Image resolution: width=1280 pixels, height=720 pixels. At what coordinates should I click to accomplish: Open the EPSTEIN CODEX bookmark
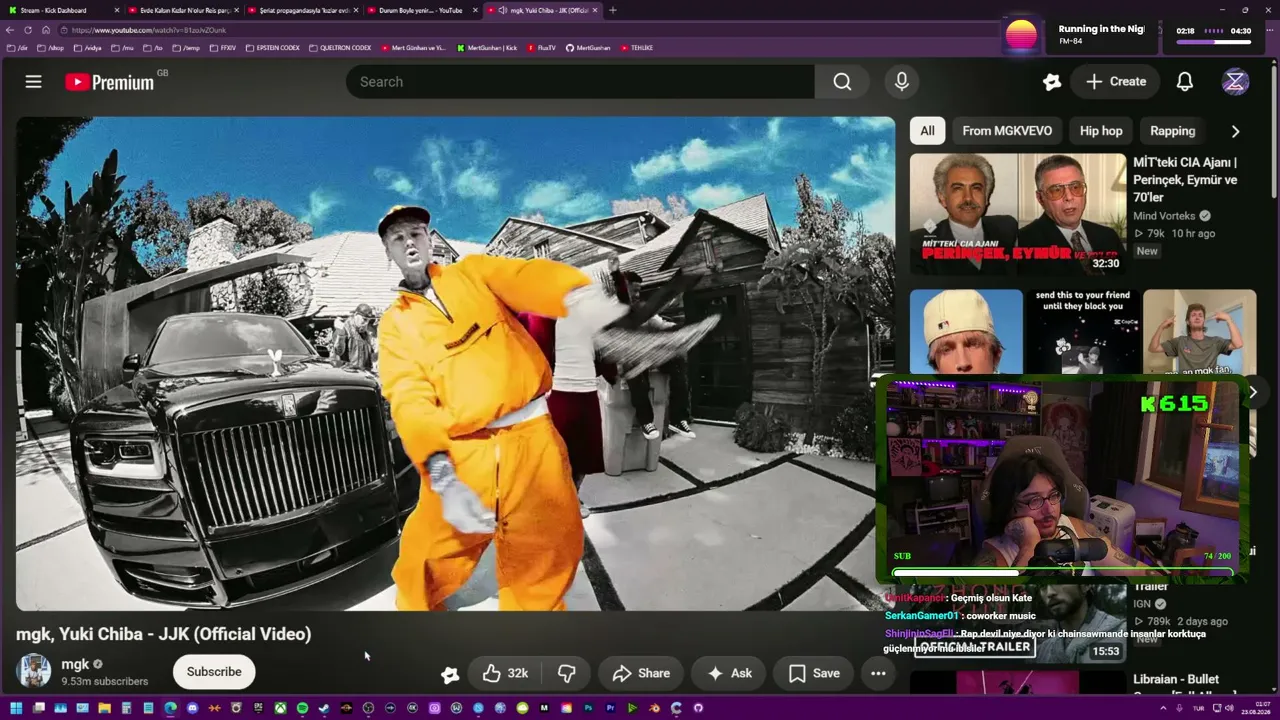(x=273, y=48)
